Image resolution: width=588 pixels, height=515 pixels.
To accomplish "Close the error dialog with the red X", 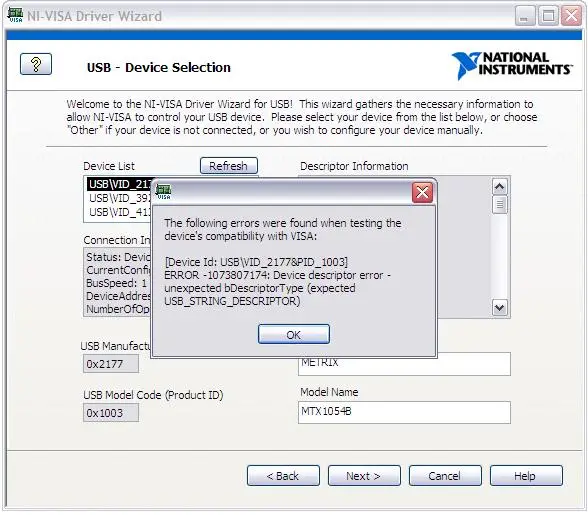I will [422, 192].
